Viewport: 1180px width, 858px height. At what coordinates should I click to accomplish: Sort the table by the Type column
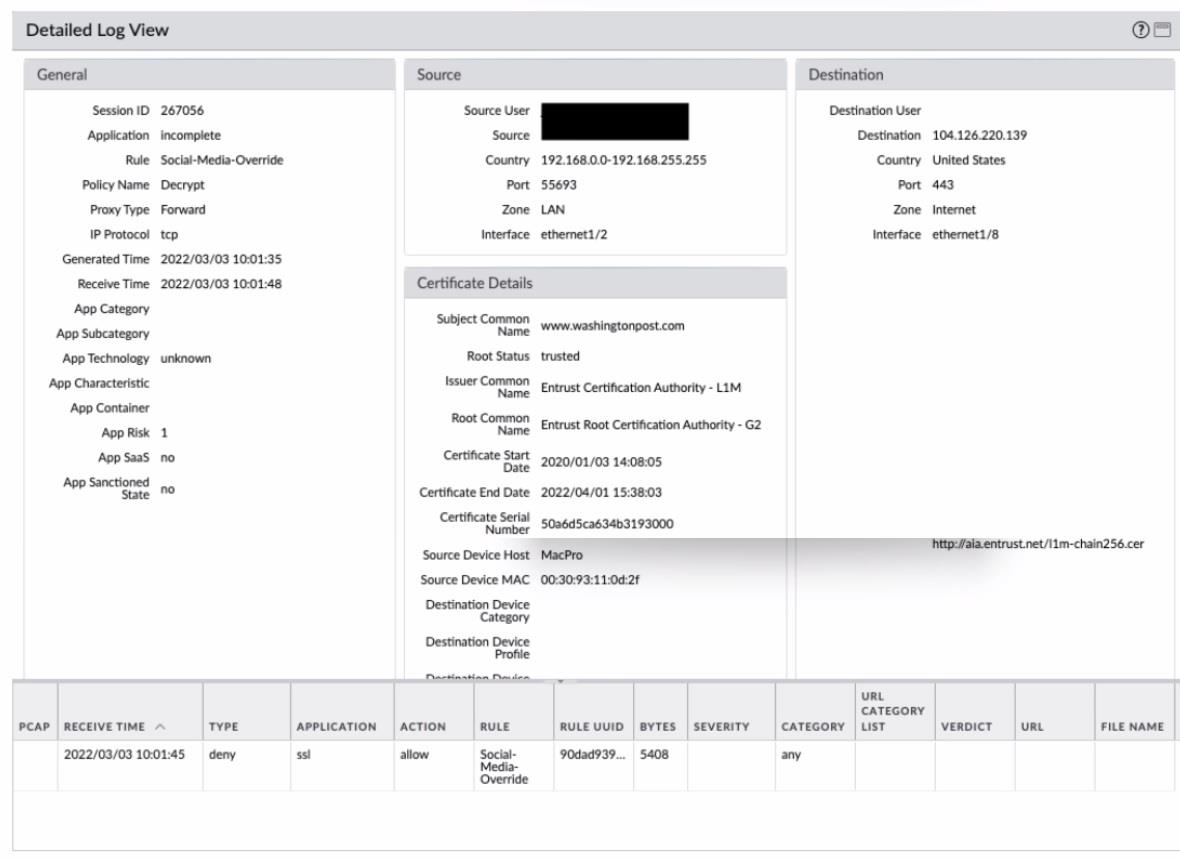(x=224, y=726)
